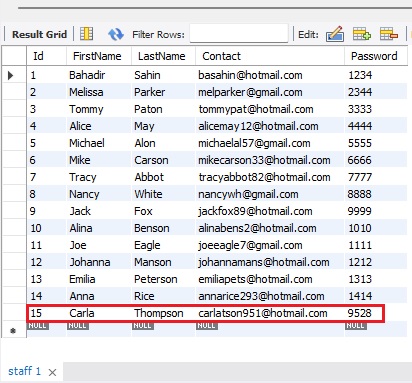Click into the Filter Rows input field
Screen dimensions: 412x383
[239, 34]
